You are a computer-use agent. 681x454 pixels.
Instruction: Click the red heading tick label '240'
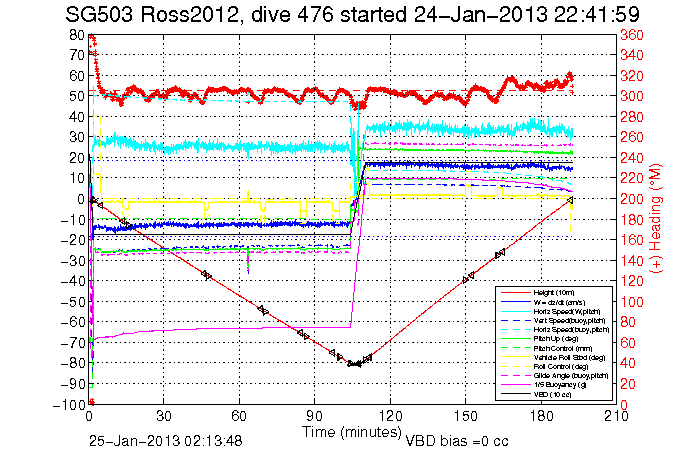632,158
